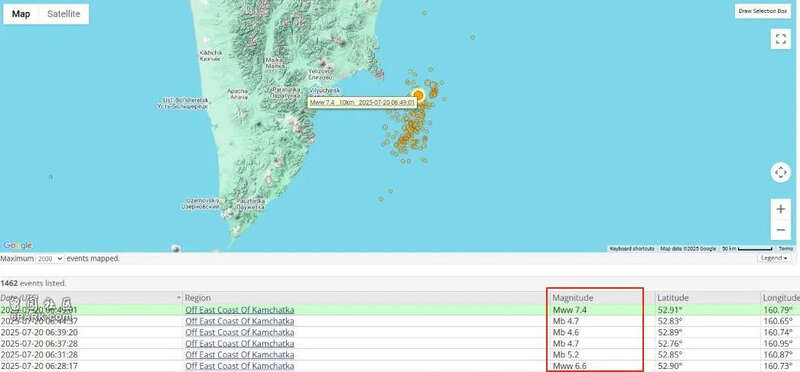
Task: Click the large Mww 7.4 epicenter marker
Action: 418,95
